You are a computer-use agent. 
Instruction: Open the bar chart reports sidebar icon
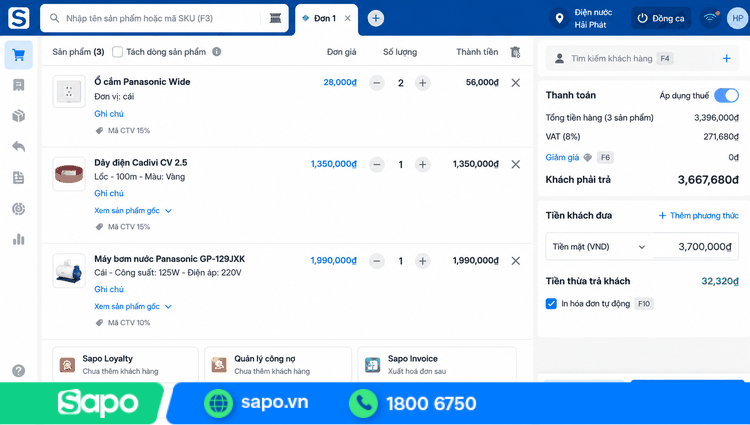pyautogui.click(x=19, y=239)
